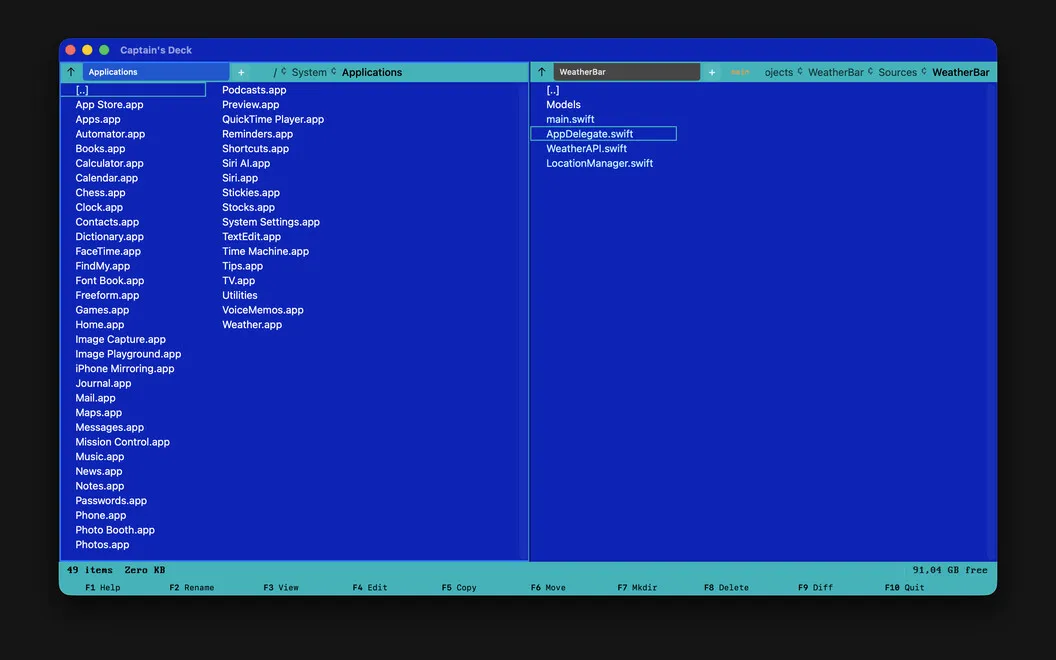Select Podcasts.app
Image resolution: width=1056 pixels, height=660 pixels.
(x=254, y=90)
